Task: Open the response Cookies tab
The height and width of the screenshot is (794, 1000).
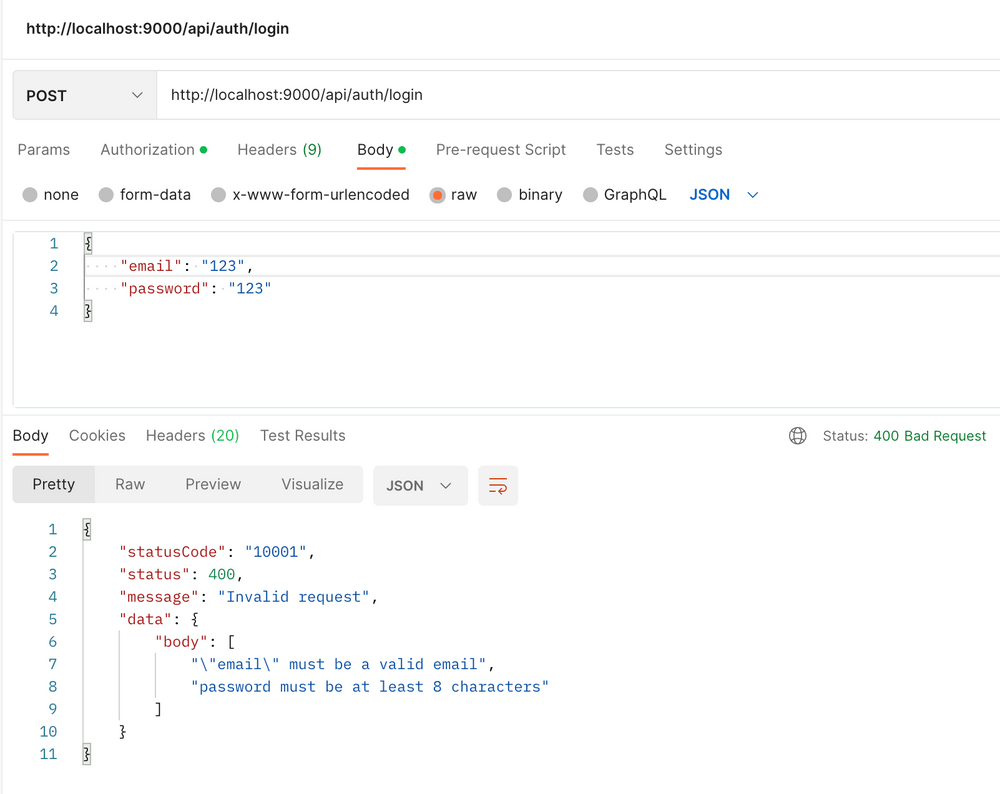Action: (97, 436)
